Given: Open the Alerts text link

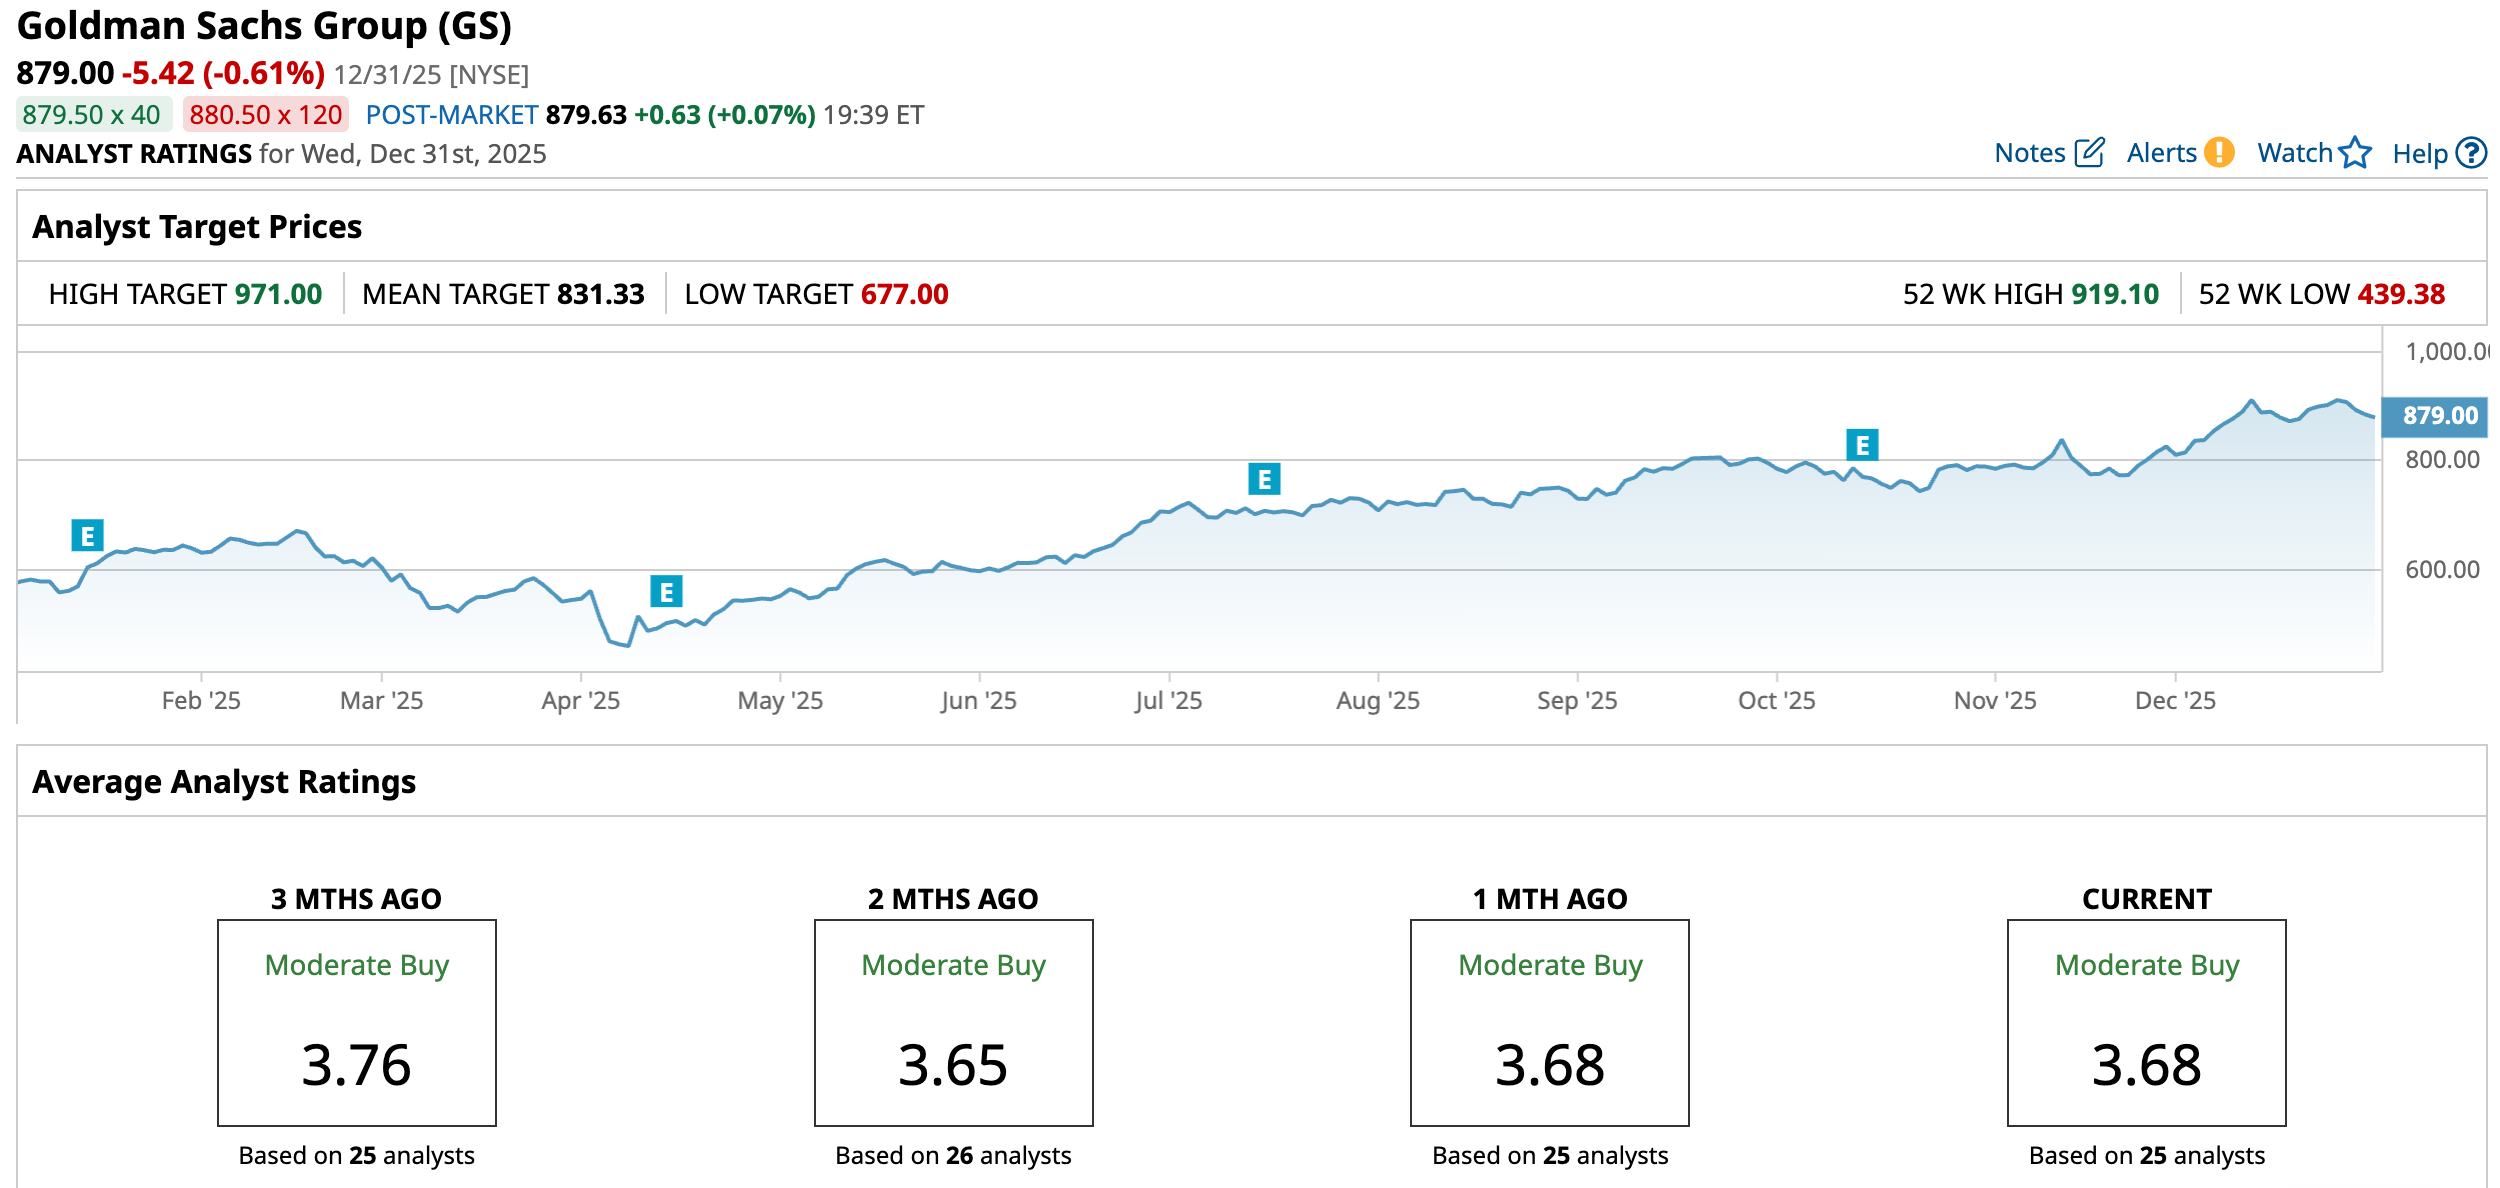Looking at the screenshot, I should [2161, 153].
